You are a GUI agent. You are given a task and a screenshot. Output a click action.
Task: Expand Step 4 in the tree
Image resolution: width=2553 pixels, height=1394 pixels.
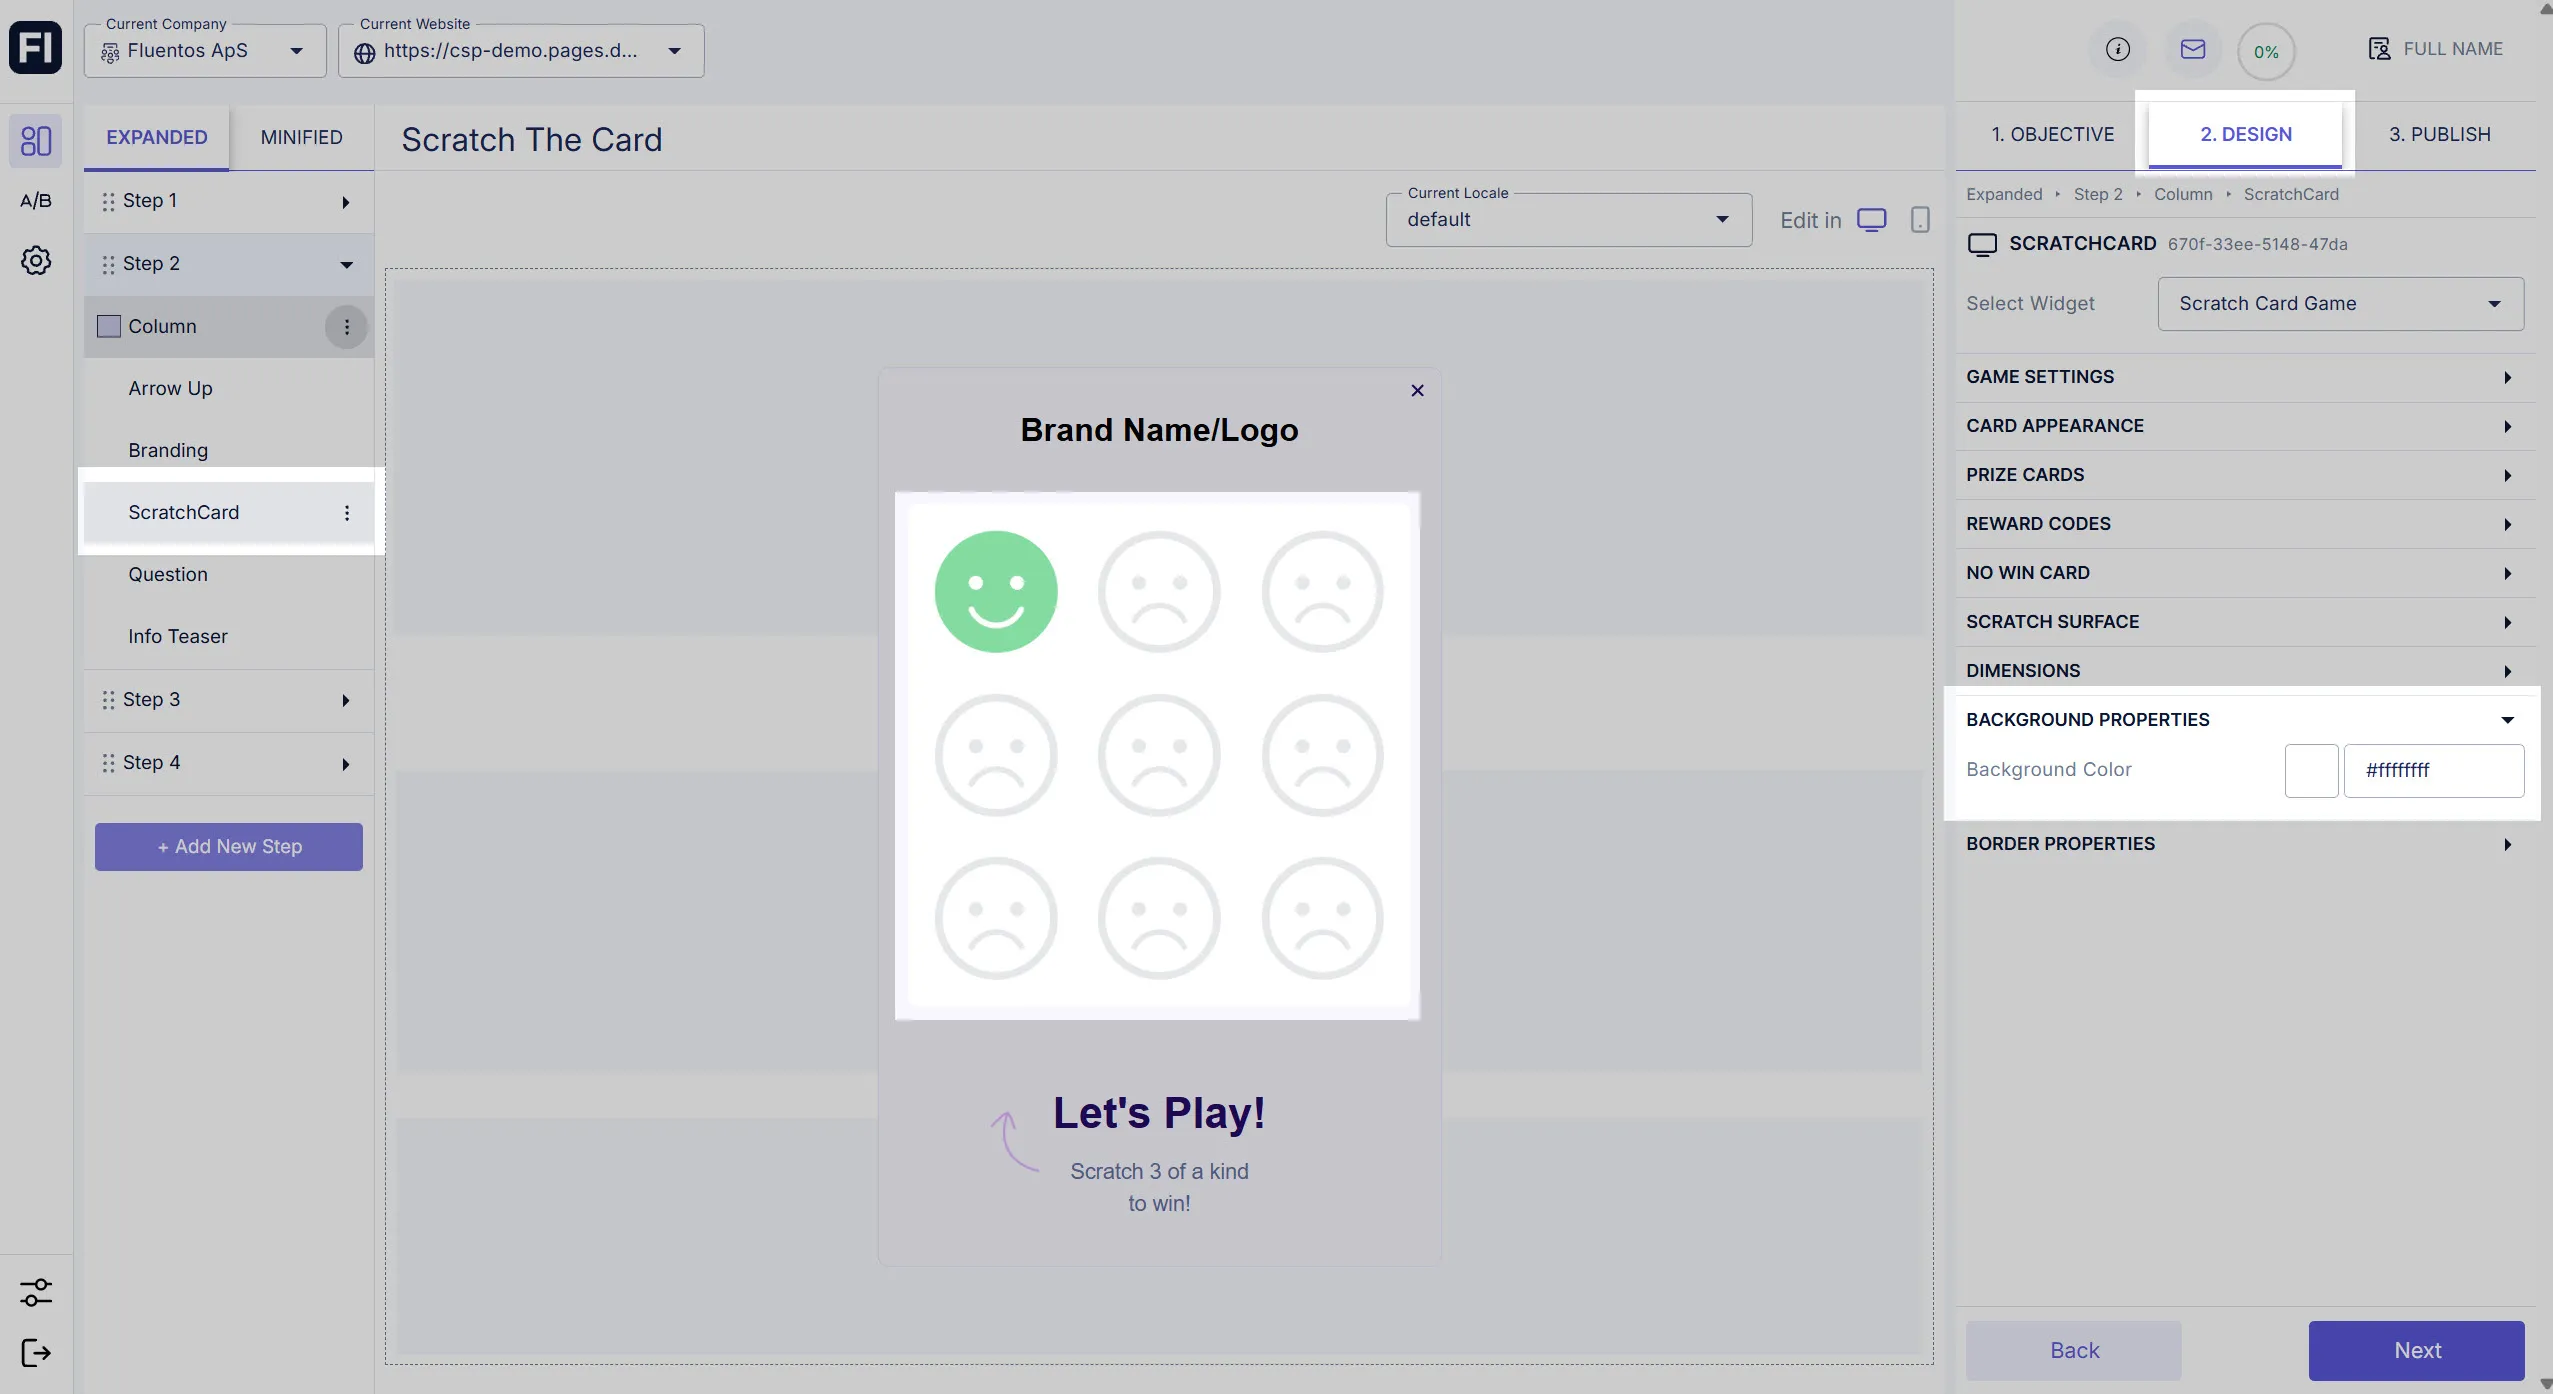pyautogui.click(x=345, y=764)
